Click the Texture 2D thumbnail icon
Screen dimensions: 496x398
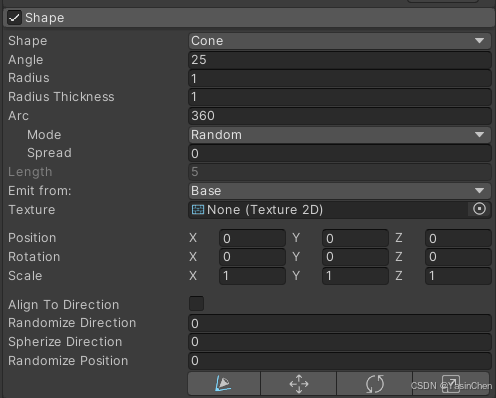[x=198, y=210]
